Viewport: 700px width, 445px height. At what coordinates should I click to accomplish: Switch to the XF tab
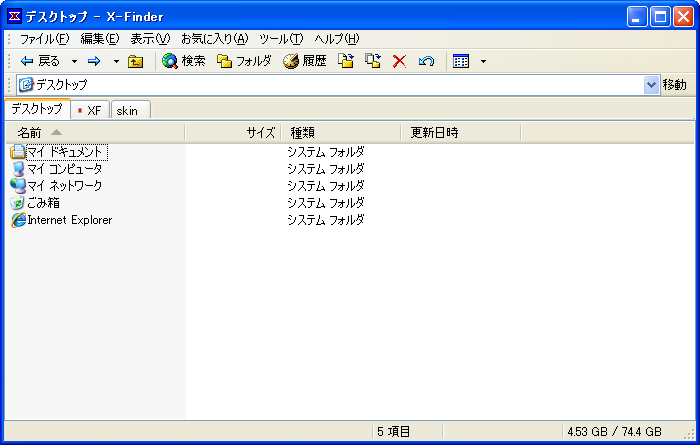(x=90, y=110)
